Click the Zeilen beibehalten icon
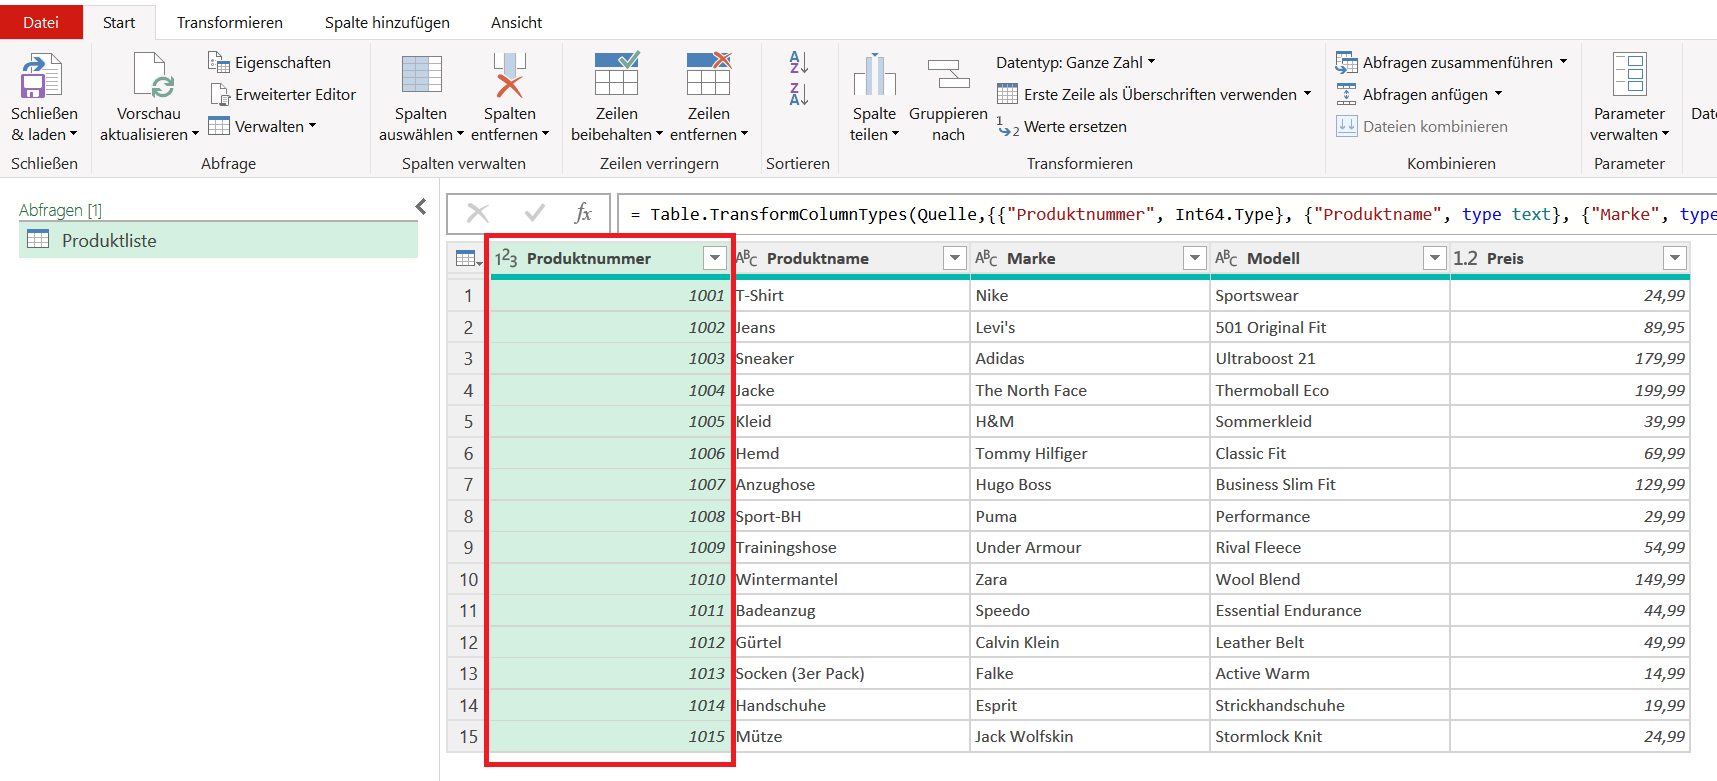The image size is (1717, 781). coord(617,74)
